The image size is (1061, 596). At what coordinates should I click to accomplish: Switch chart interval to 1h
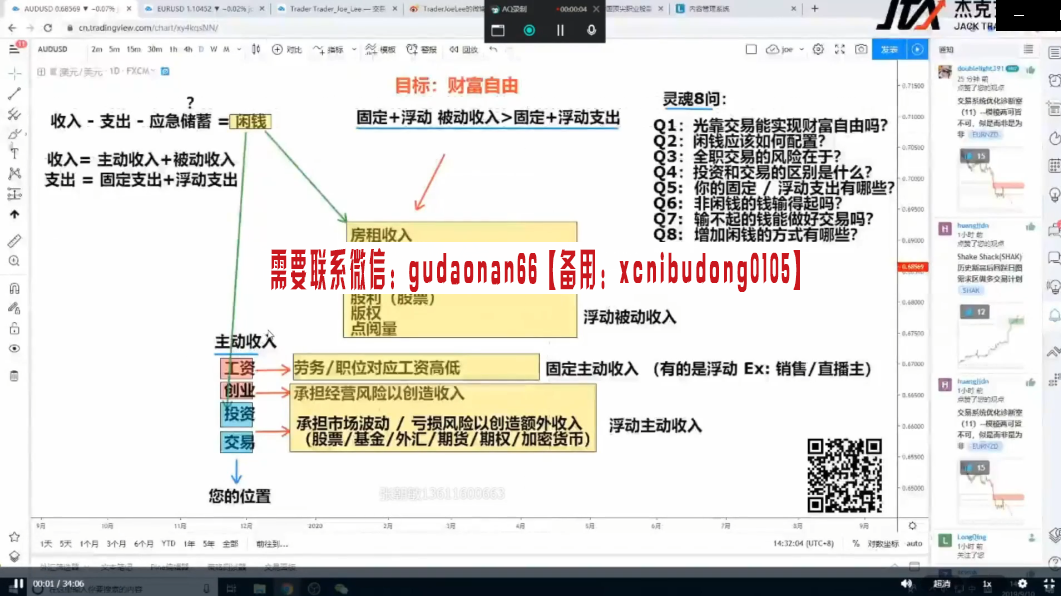coord(173,49)
